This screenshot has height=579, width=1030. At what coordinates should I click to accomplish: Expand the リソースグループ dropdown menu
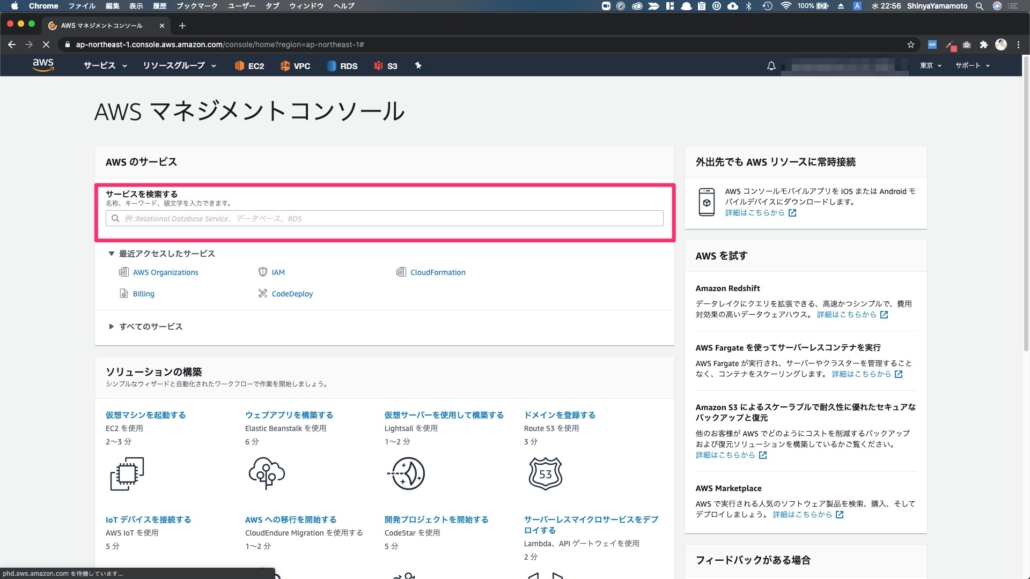pos(179,66)
